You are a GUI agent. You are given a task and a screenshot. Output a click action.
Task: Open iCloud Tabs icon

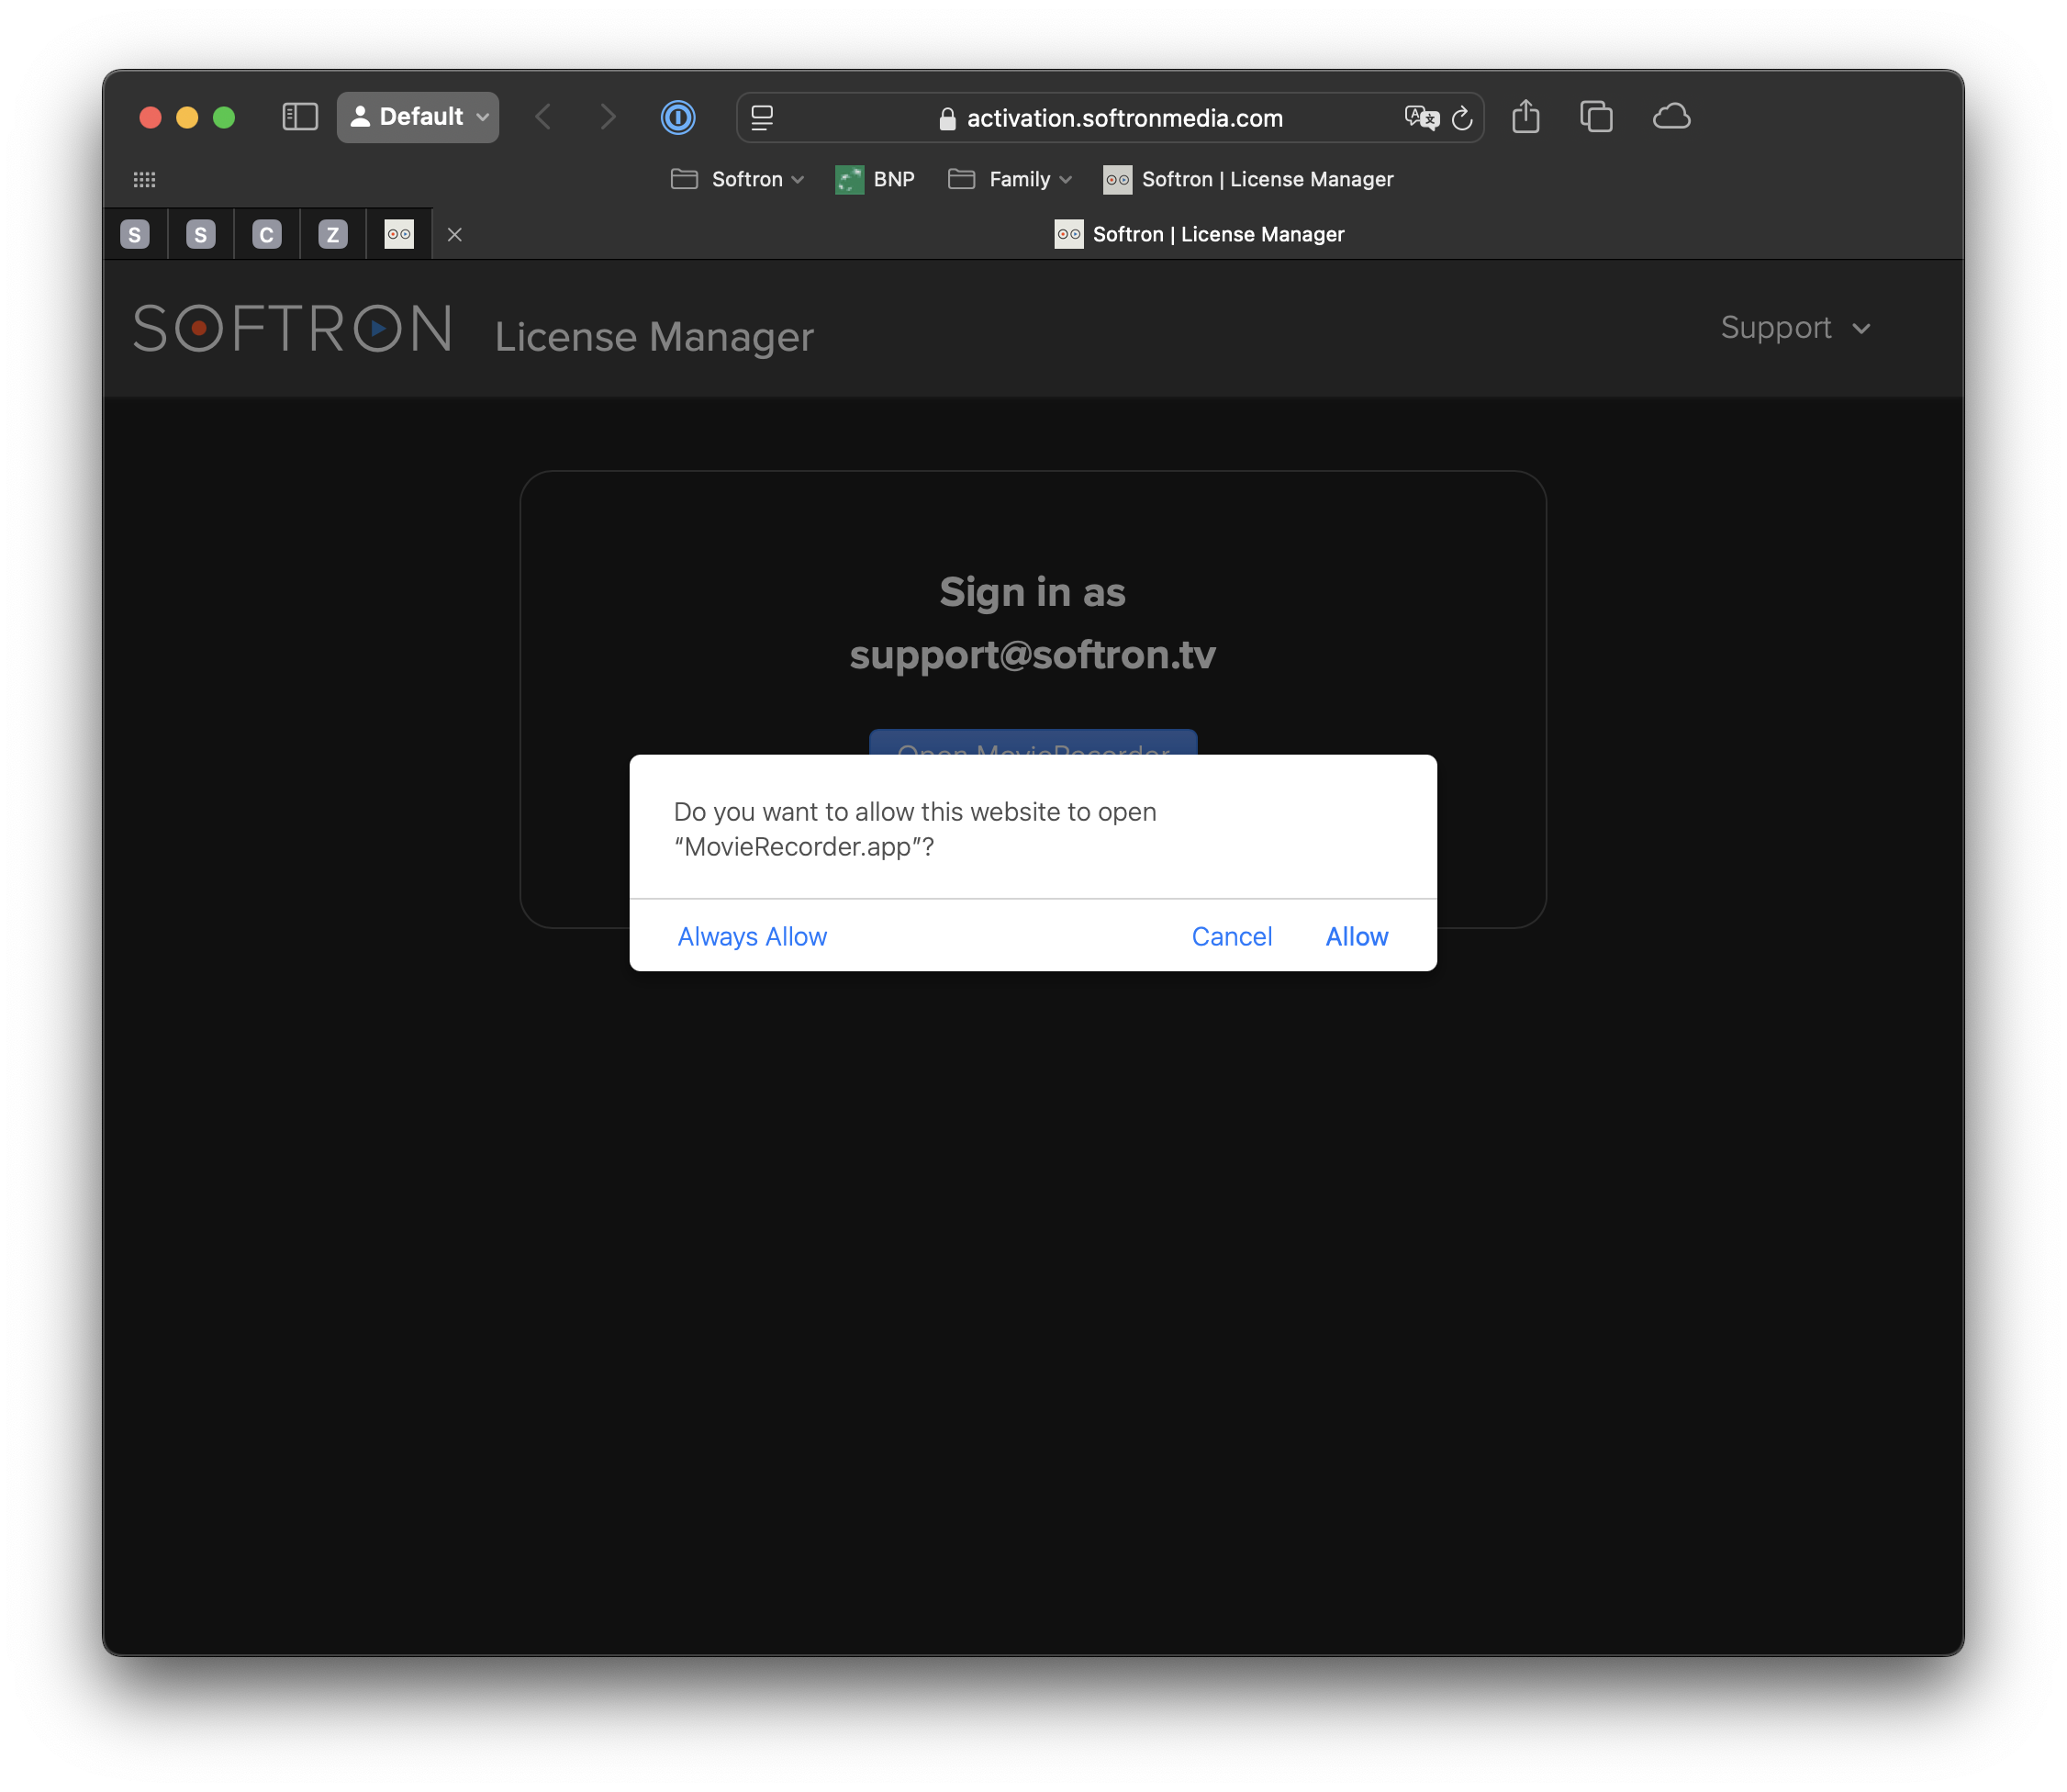(1671, 117)
